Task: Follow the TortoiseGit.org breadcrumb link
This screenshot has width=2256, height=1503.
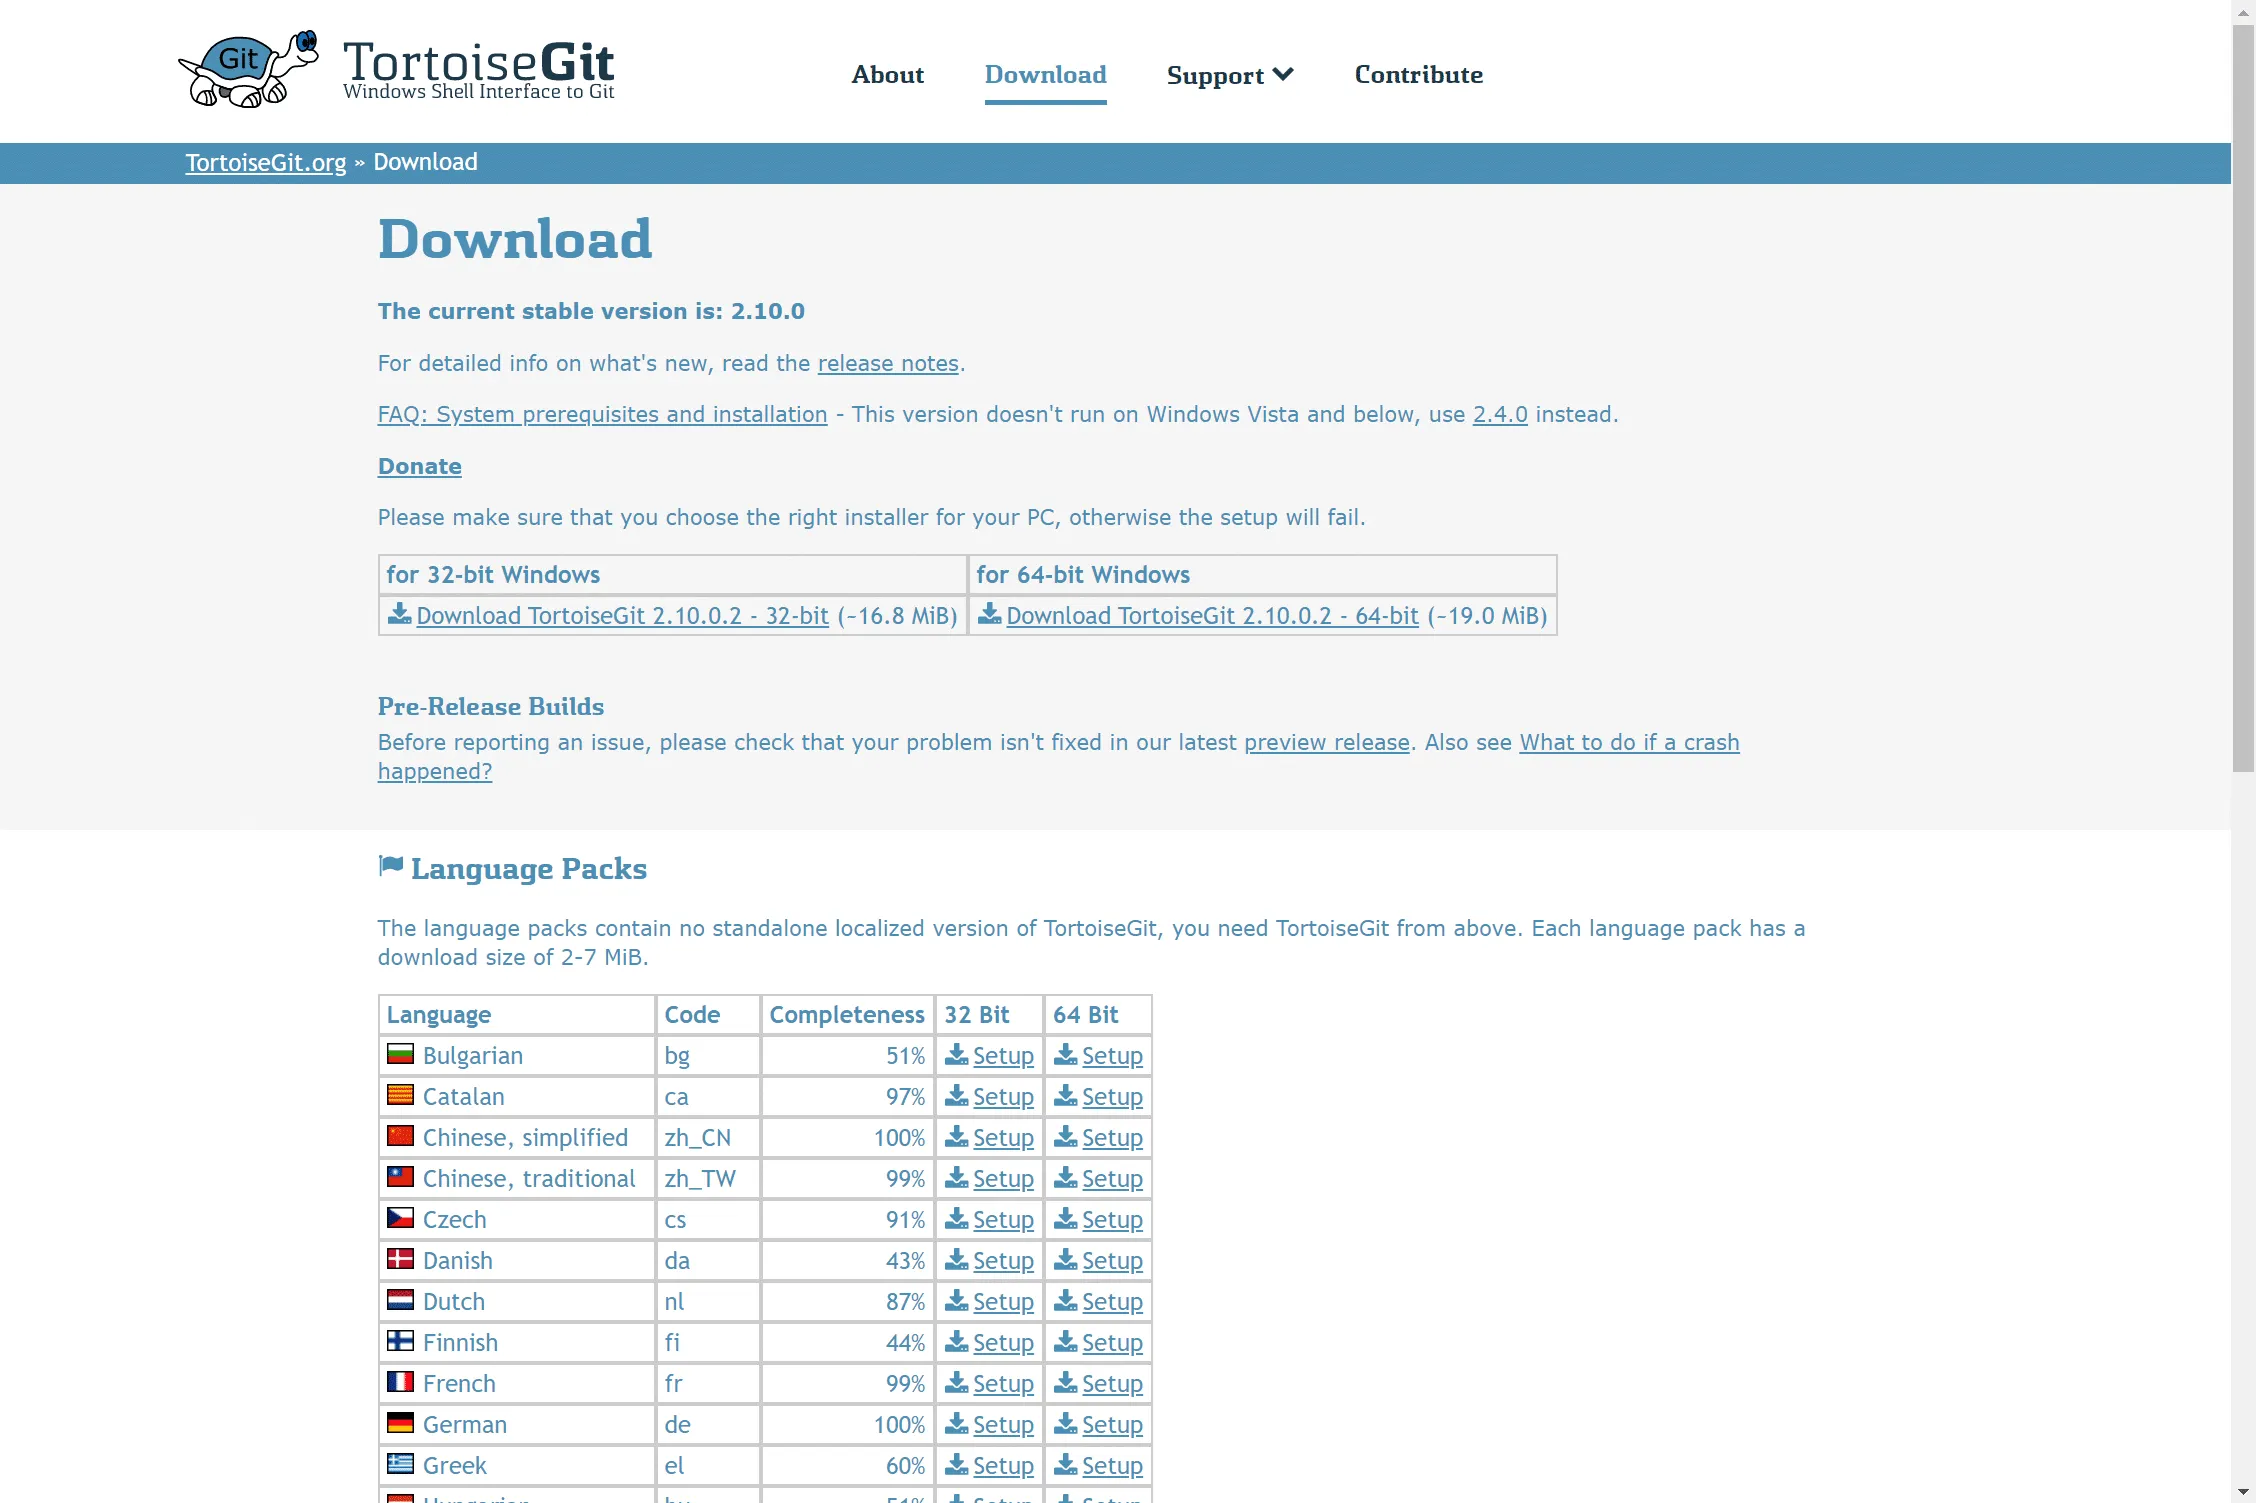Action: coord(266,163)
